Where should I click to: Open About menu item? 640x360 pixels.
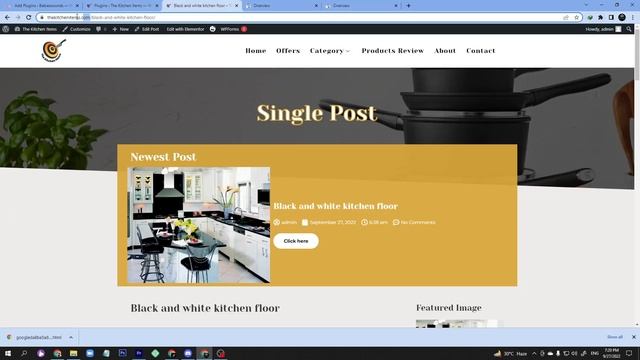[445, 51]
